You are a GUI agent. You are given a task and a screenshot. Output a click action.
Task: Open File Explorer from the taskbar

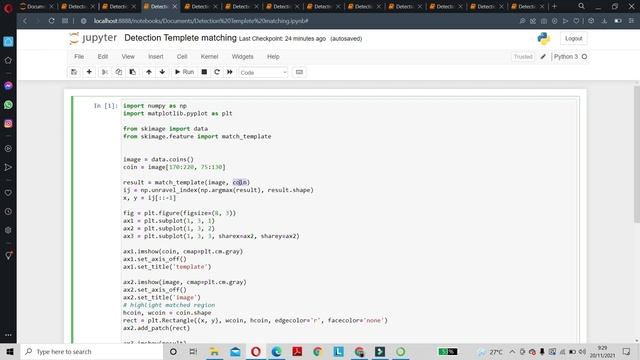214,351
